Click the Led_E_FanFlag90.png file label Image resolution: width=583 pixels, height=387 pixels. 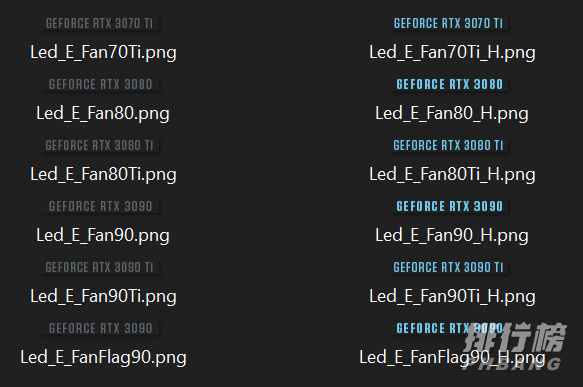[103, 357]
